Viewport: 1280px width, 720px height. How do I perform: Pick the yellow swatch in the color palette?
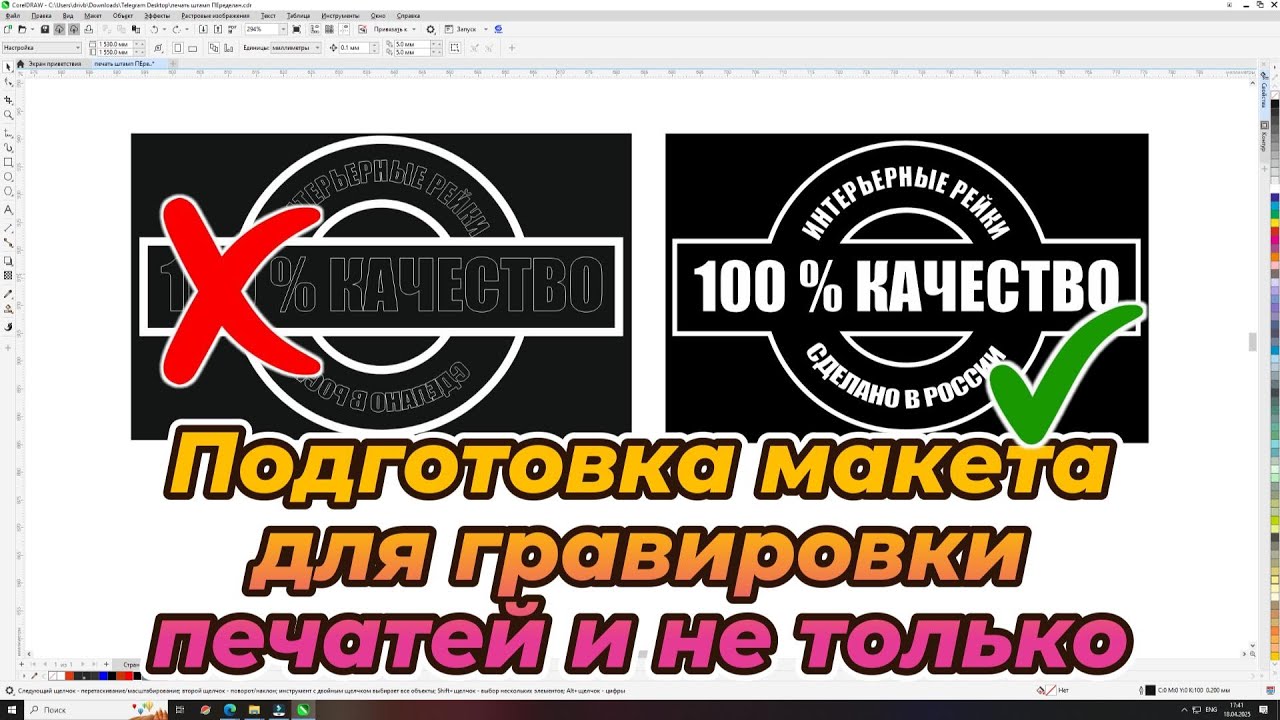tap(1275, 222)
